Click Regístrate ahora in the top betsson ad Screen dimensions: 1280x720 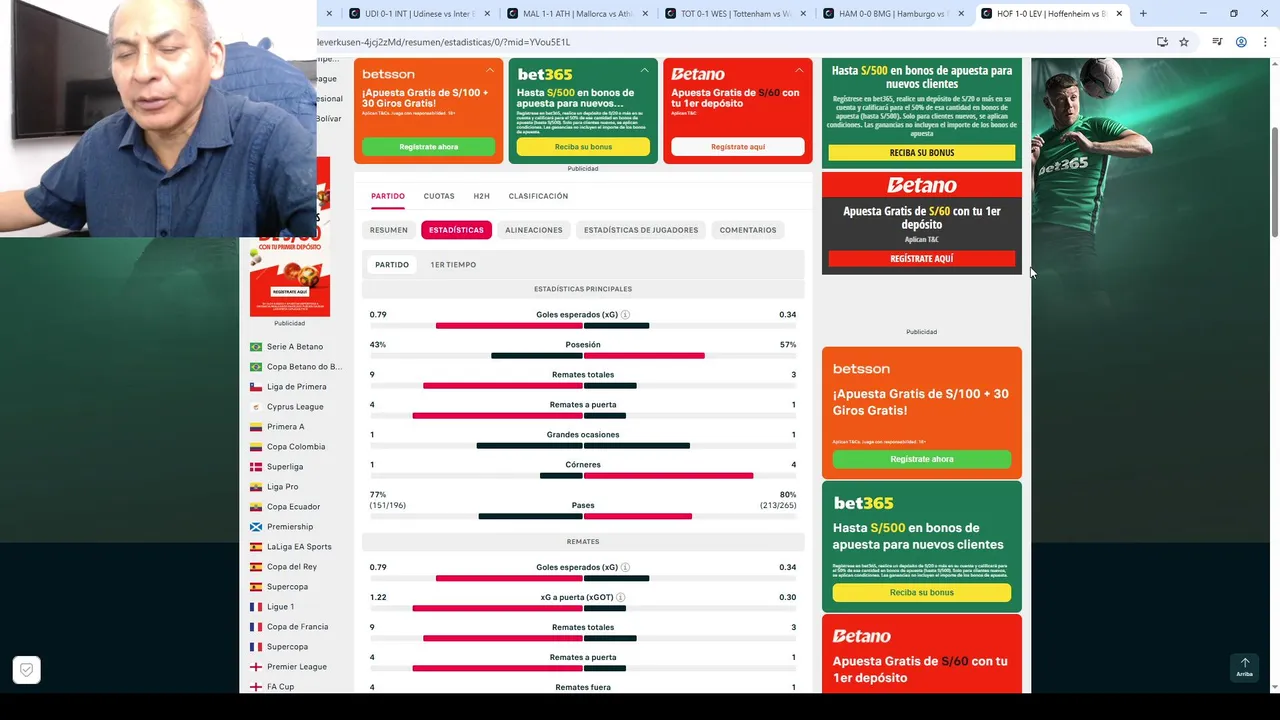tap(428, 147)
